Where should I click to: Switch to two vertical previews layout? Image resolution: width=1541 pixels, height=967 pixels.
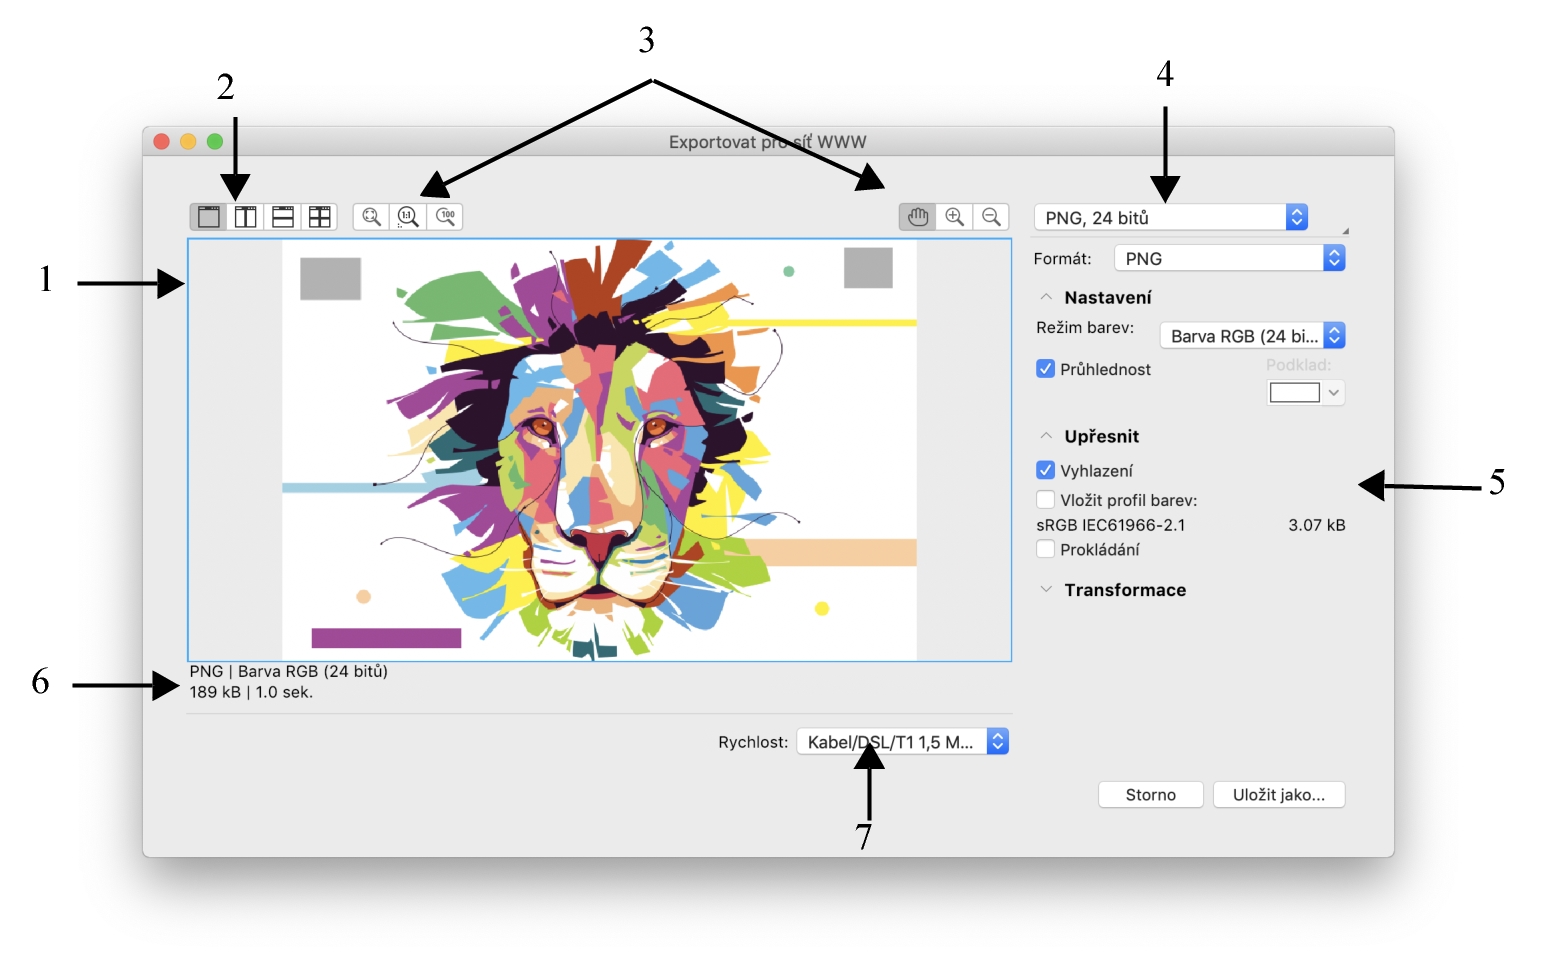245,217
